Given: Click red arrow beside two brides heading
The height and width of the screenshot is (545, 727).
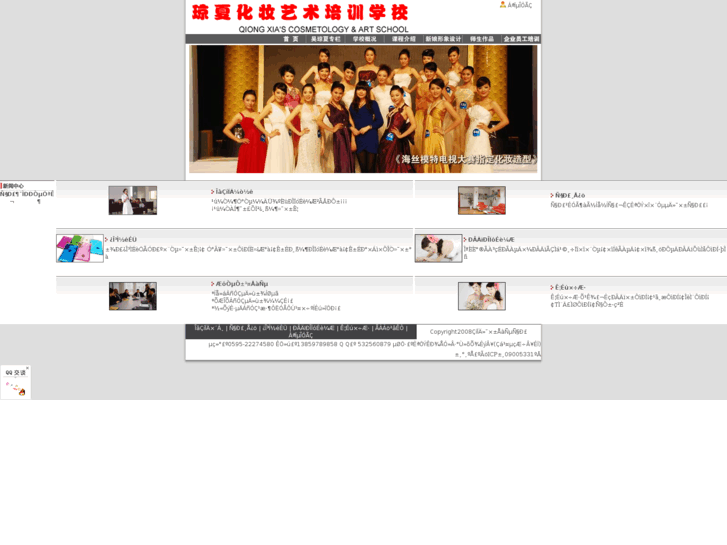Looking at the screenshot, I should (x=552, y=288).
